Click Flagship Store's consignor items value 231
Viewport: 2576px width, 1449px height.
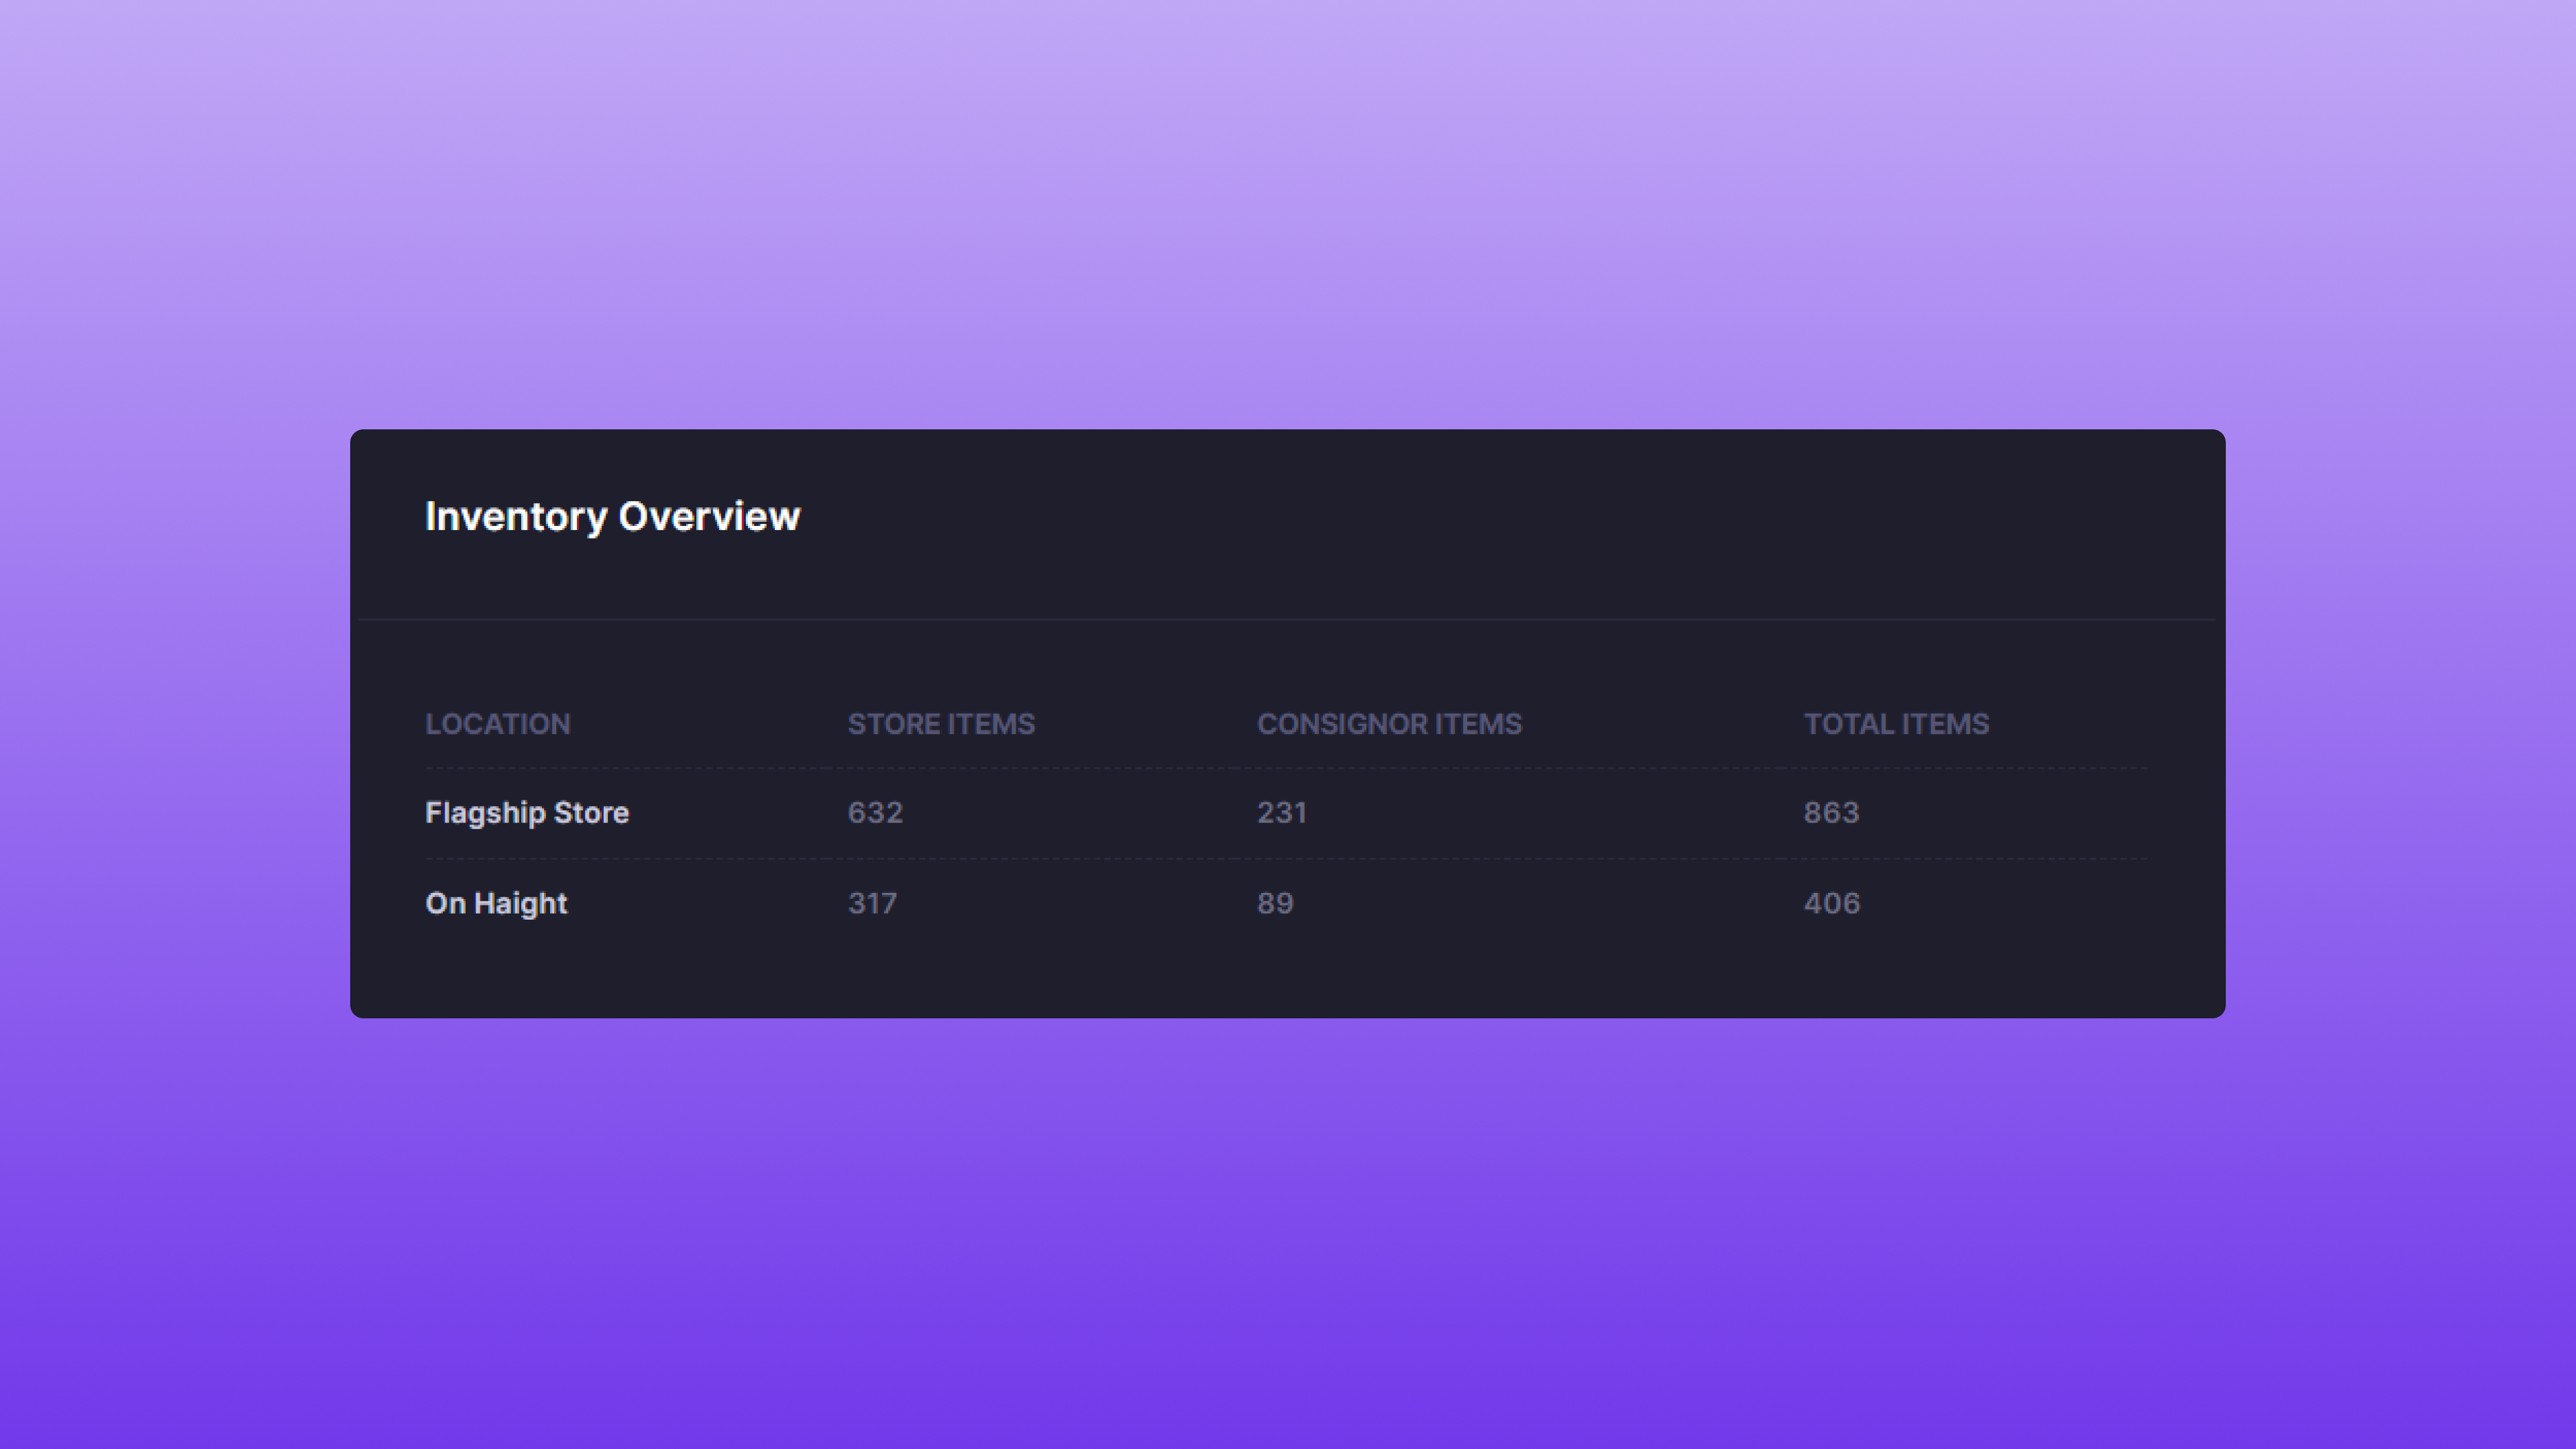(1281, 813)
